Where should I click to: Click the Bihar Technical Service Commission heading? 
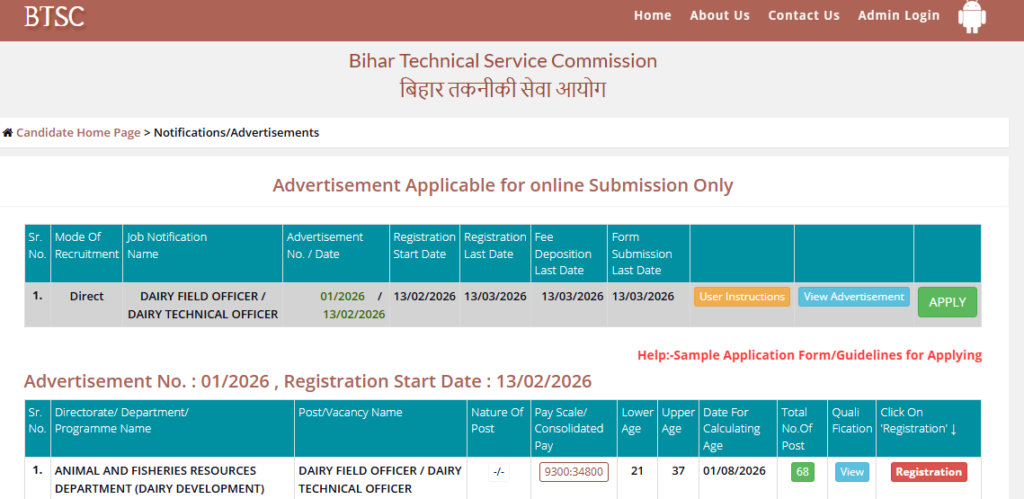[x=502, y=61]
